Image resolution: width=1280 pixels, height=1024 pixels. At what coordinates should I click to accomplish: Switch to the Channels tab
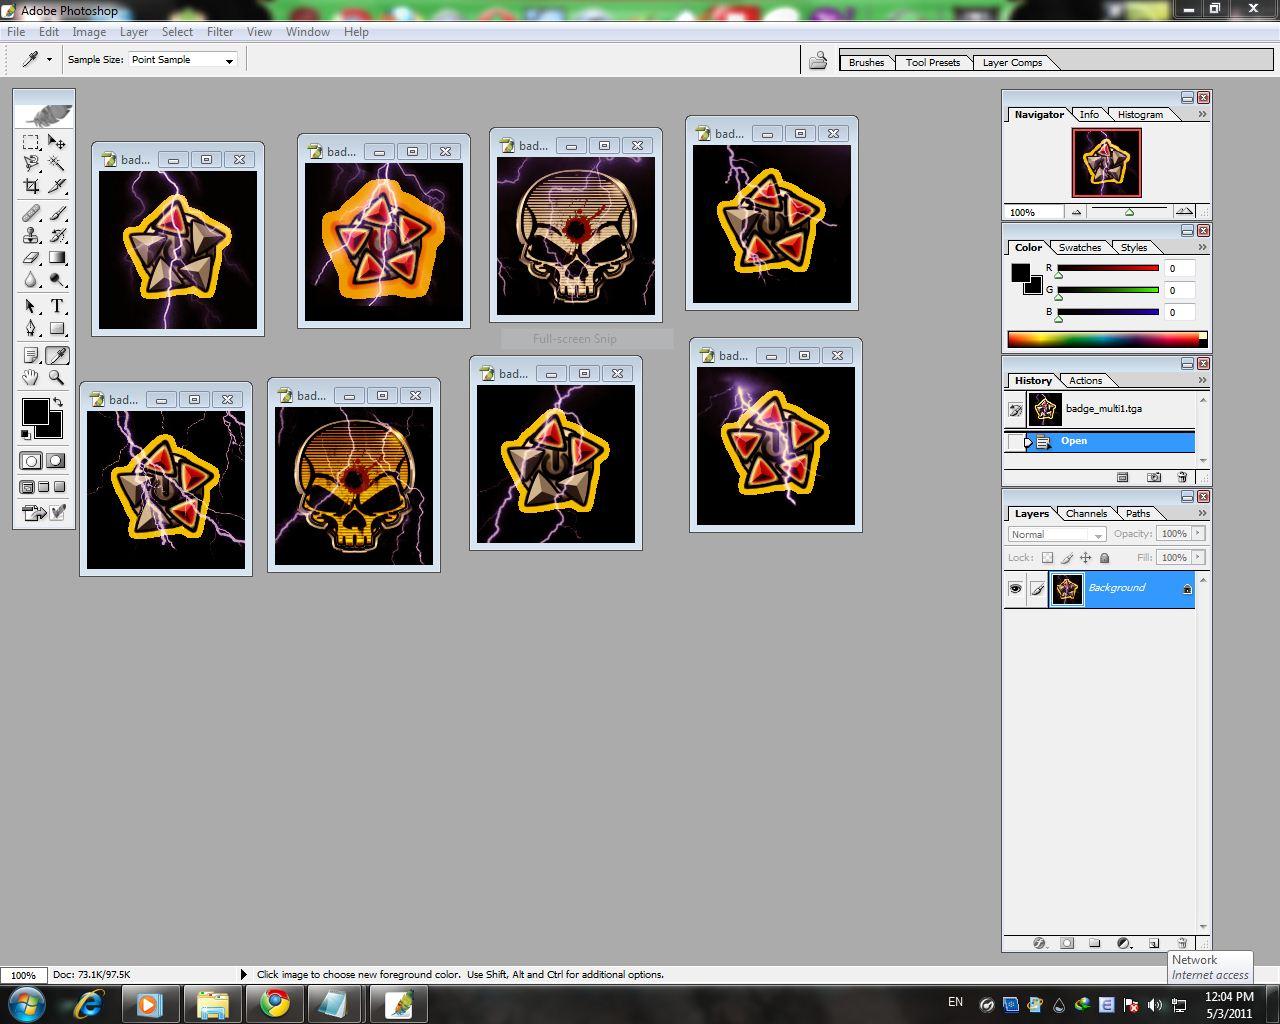[1086, 513]
